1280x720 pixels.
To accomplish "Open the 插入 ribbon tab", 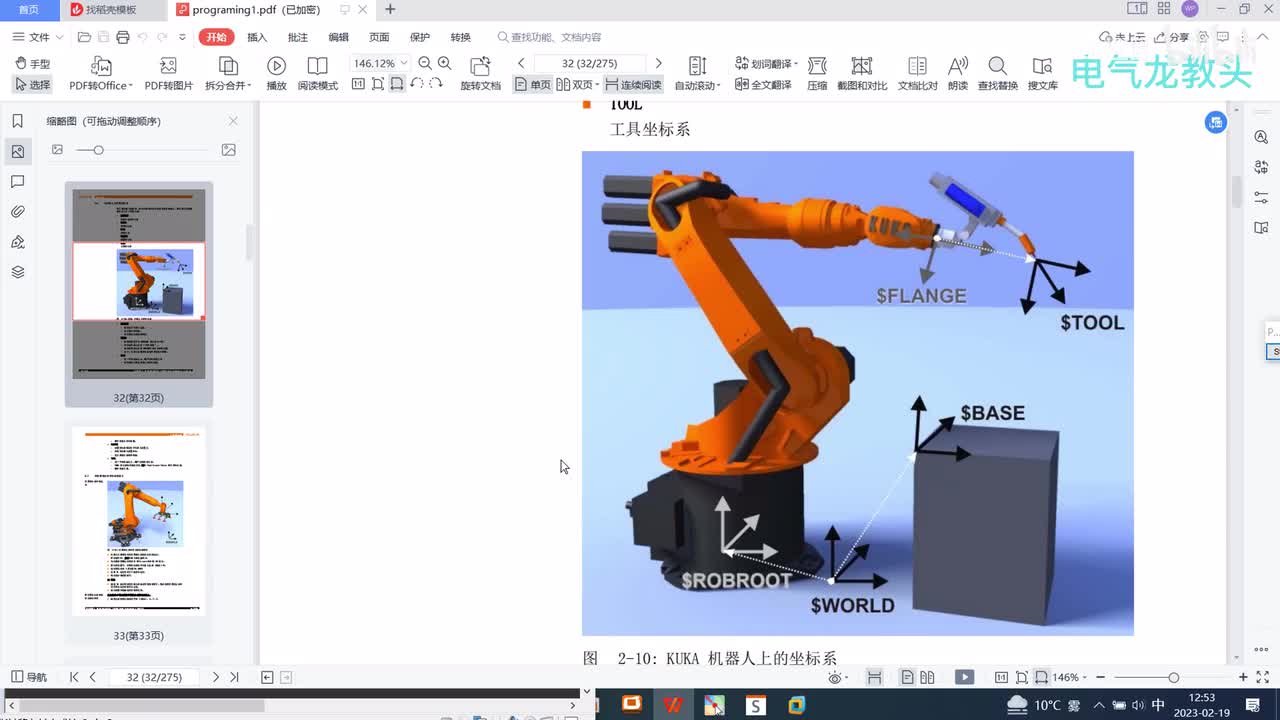I will [x=257, y=37].
